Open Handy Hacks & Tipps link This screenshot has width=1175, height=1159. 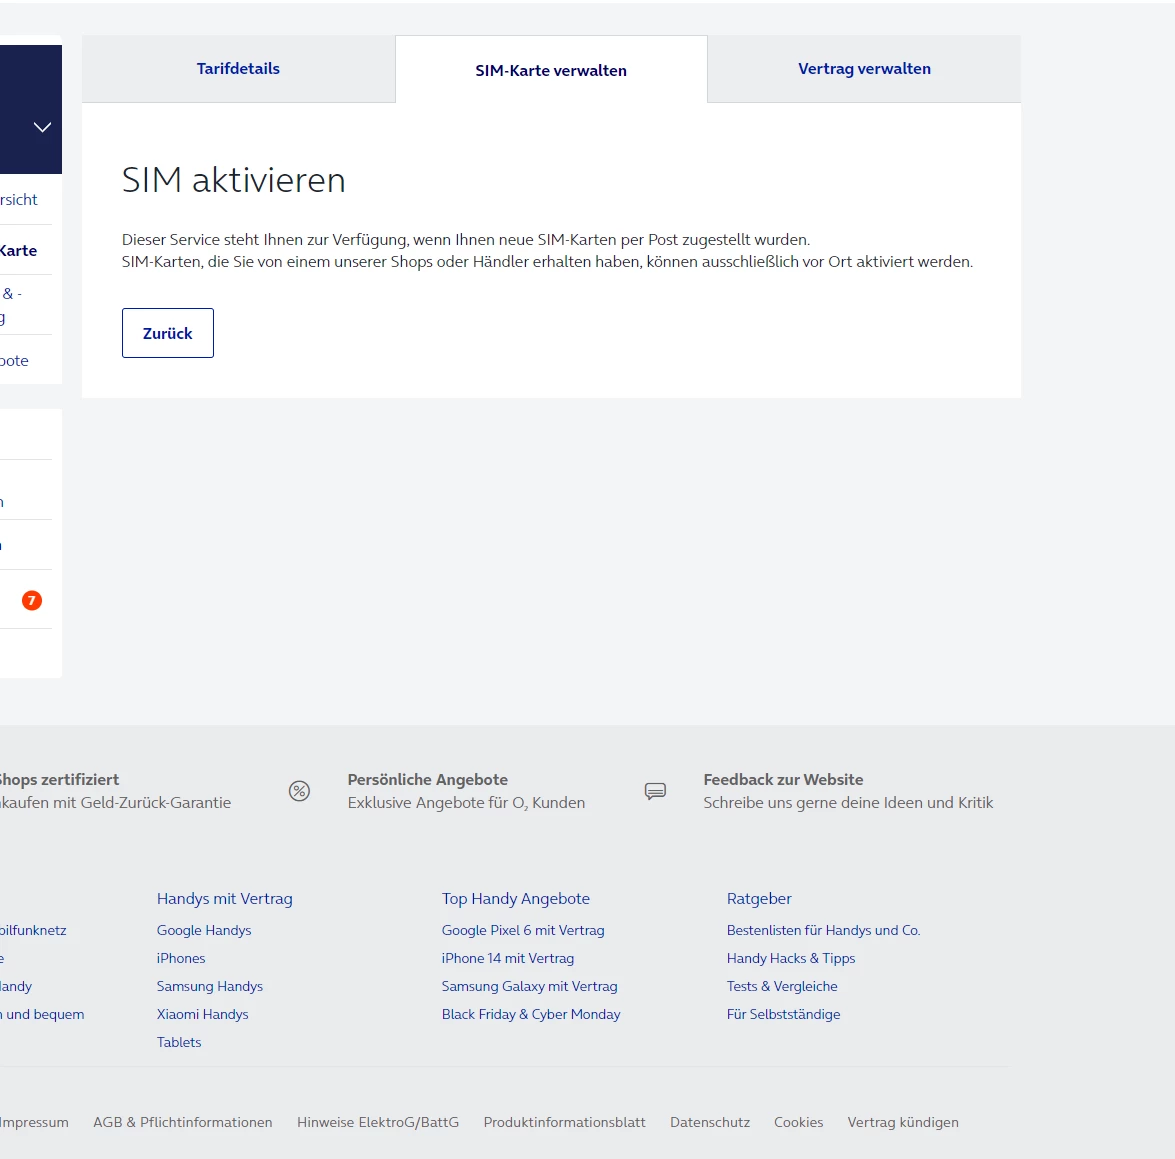tap(791, 958)
